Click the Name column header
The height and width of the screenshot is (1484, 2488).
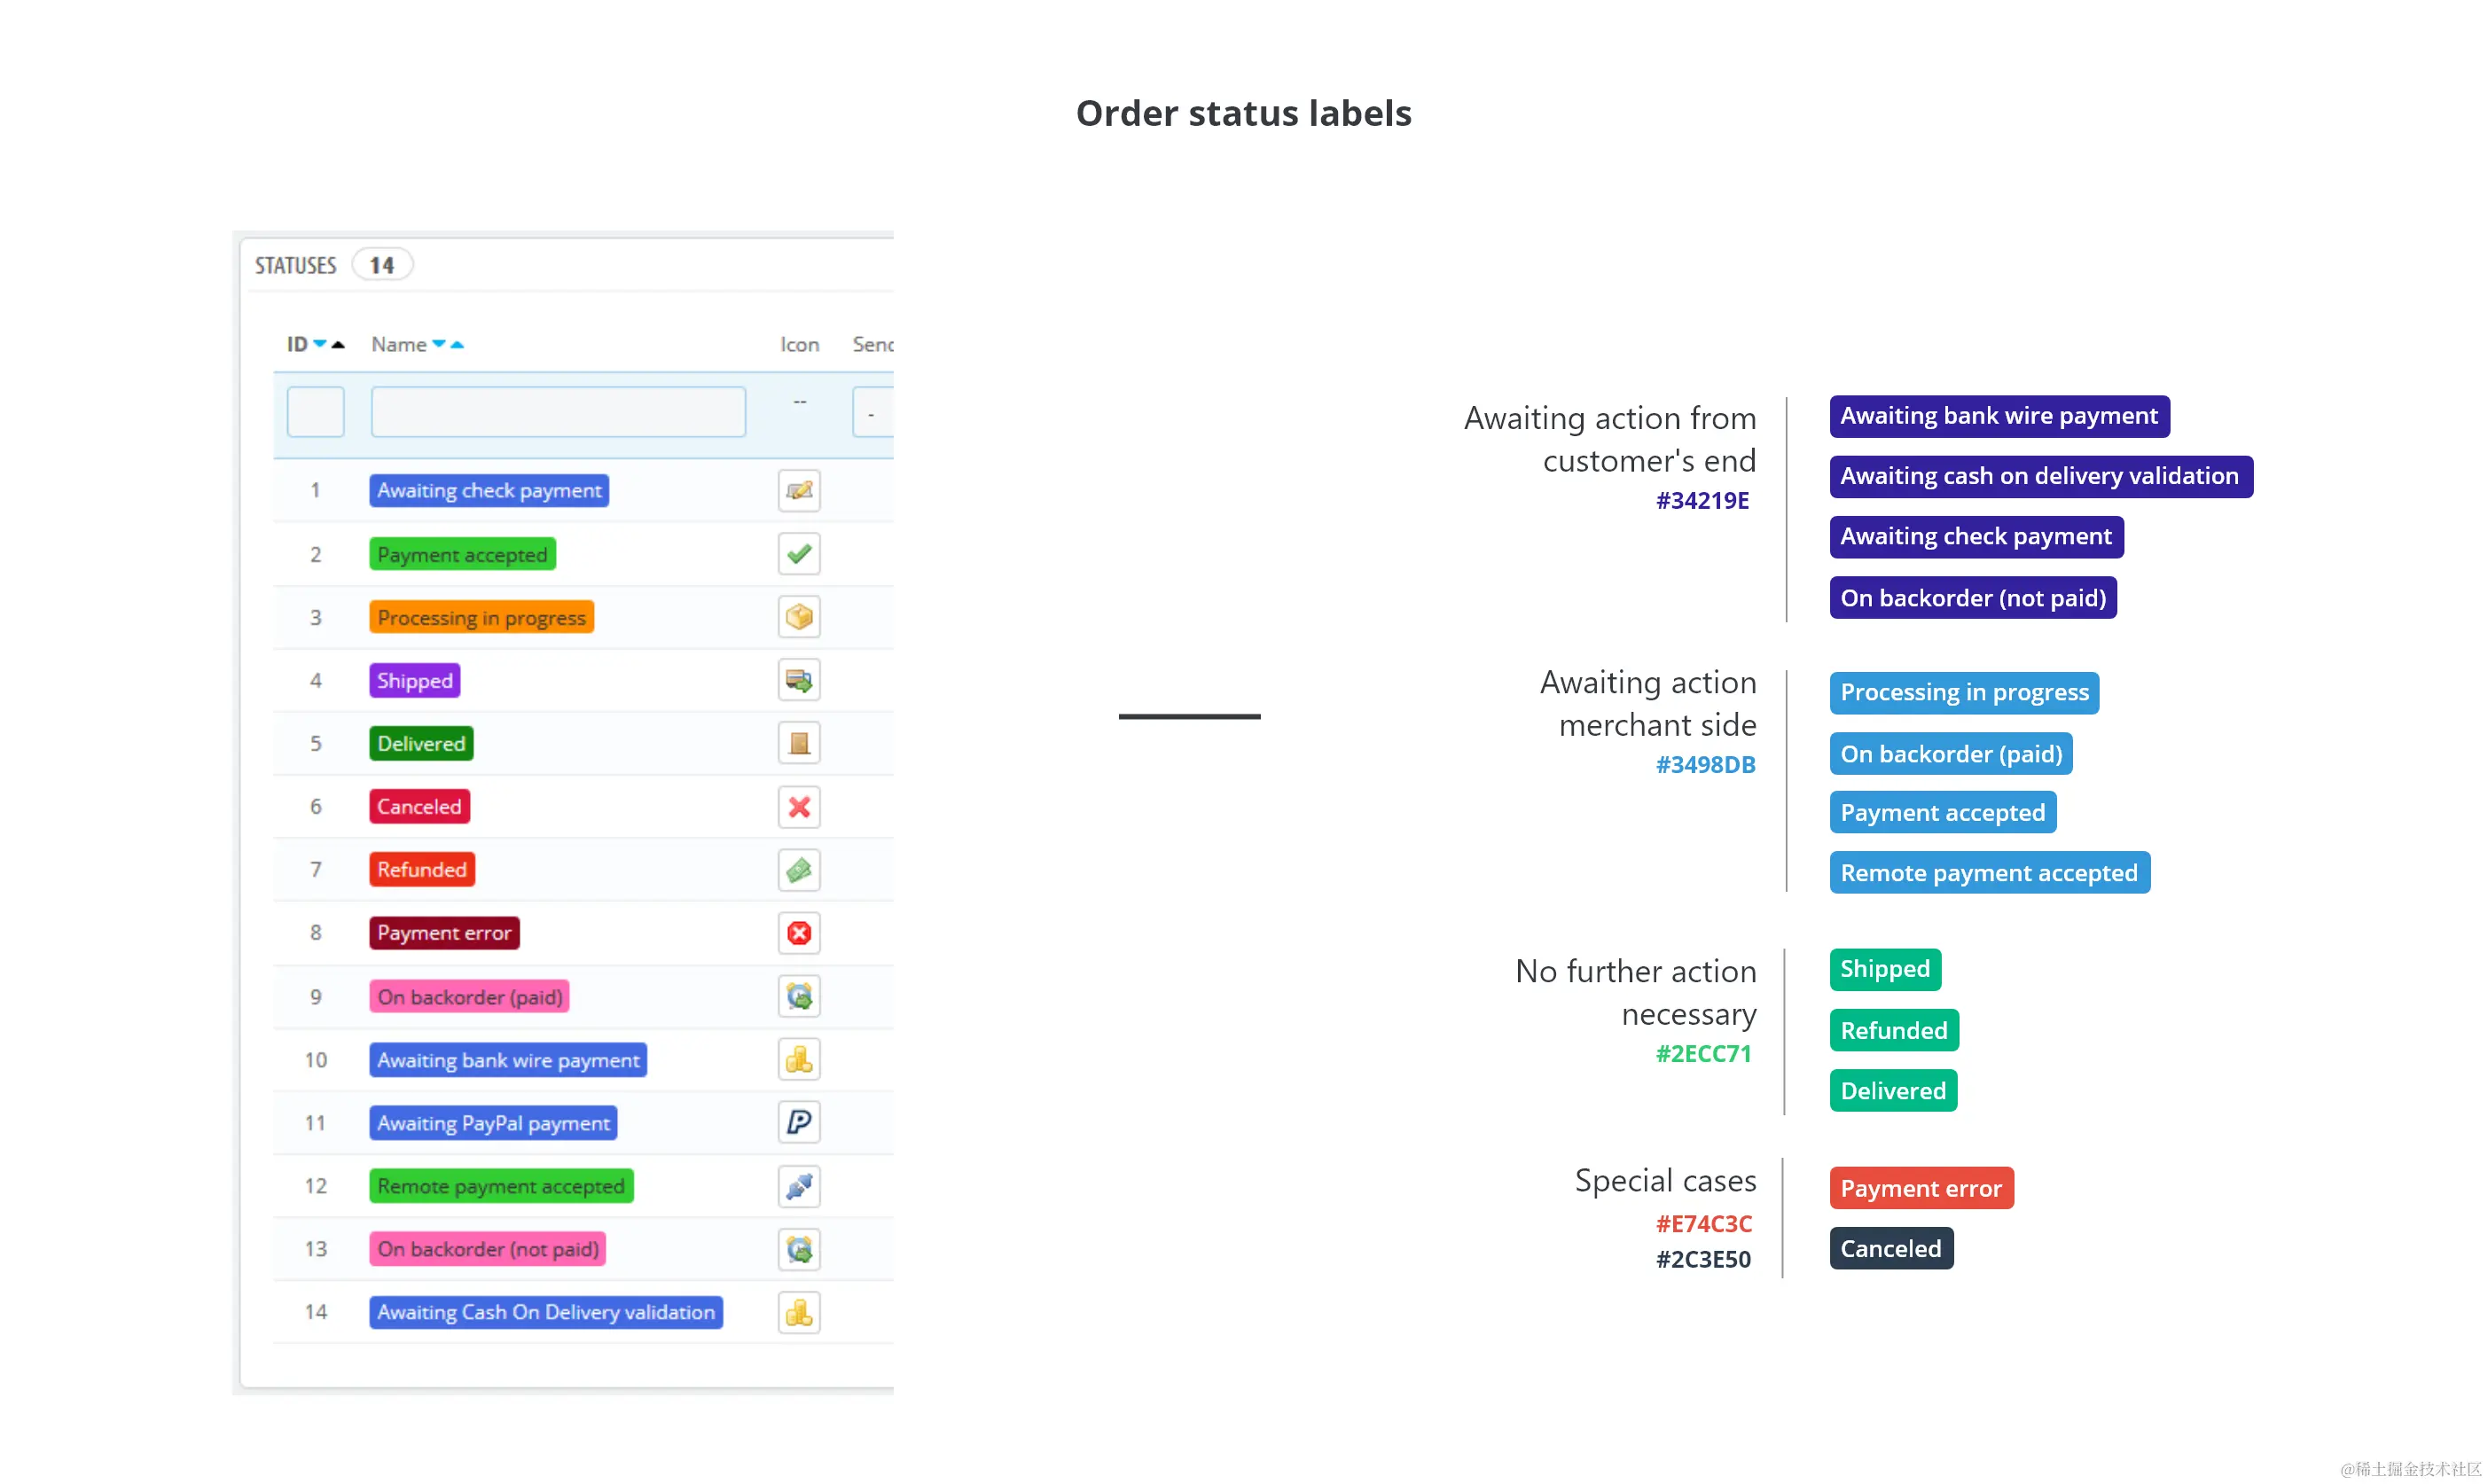click(399, 345)
